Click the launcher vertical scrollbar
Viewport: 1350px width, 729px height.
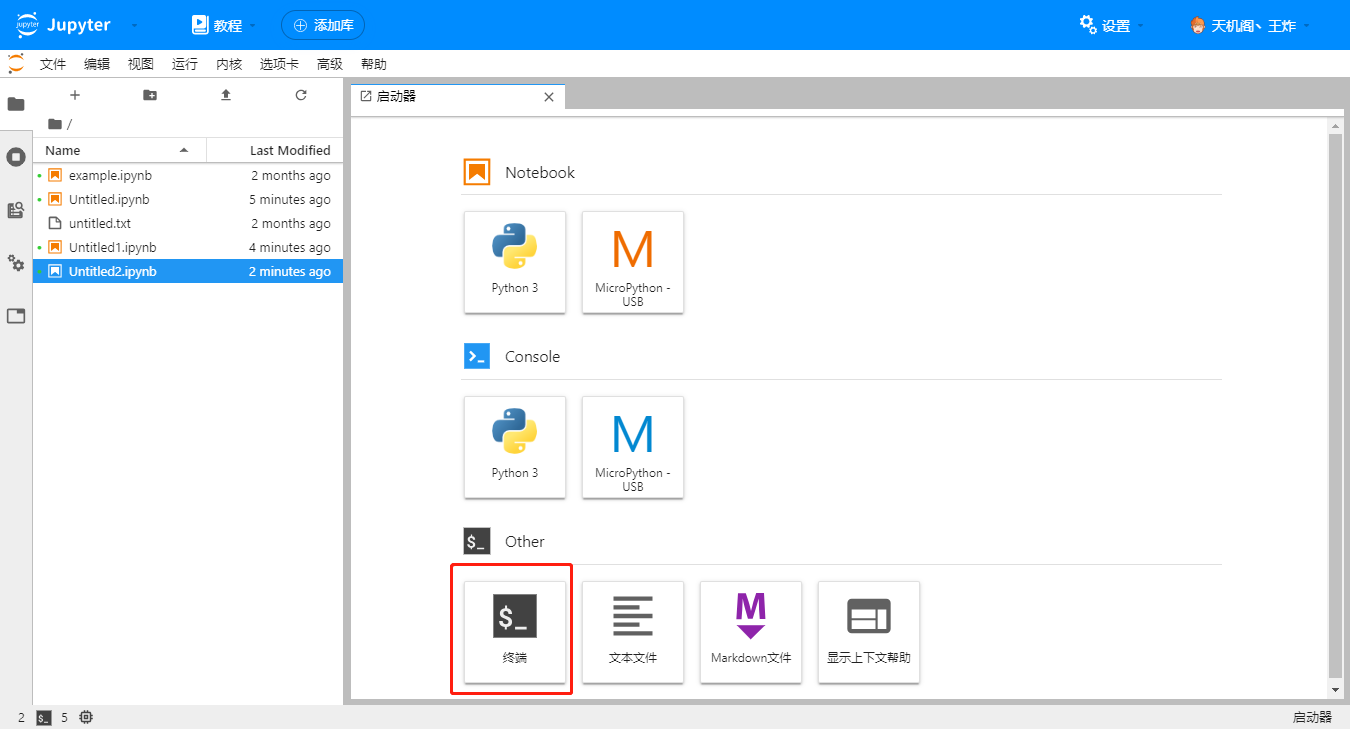tap(1335, 400)
